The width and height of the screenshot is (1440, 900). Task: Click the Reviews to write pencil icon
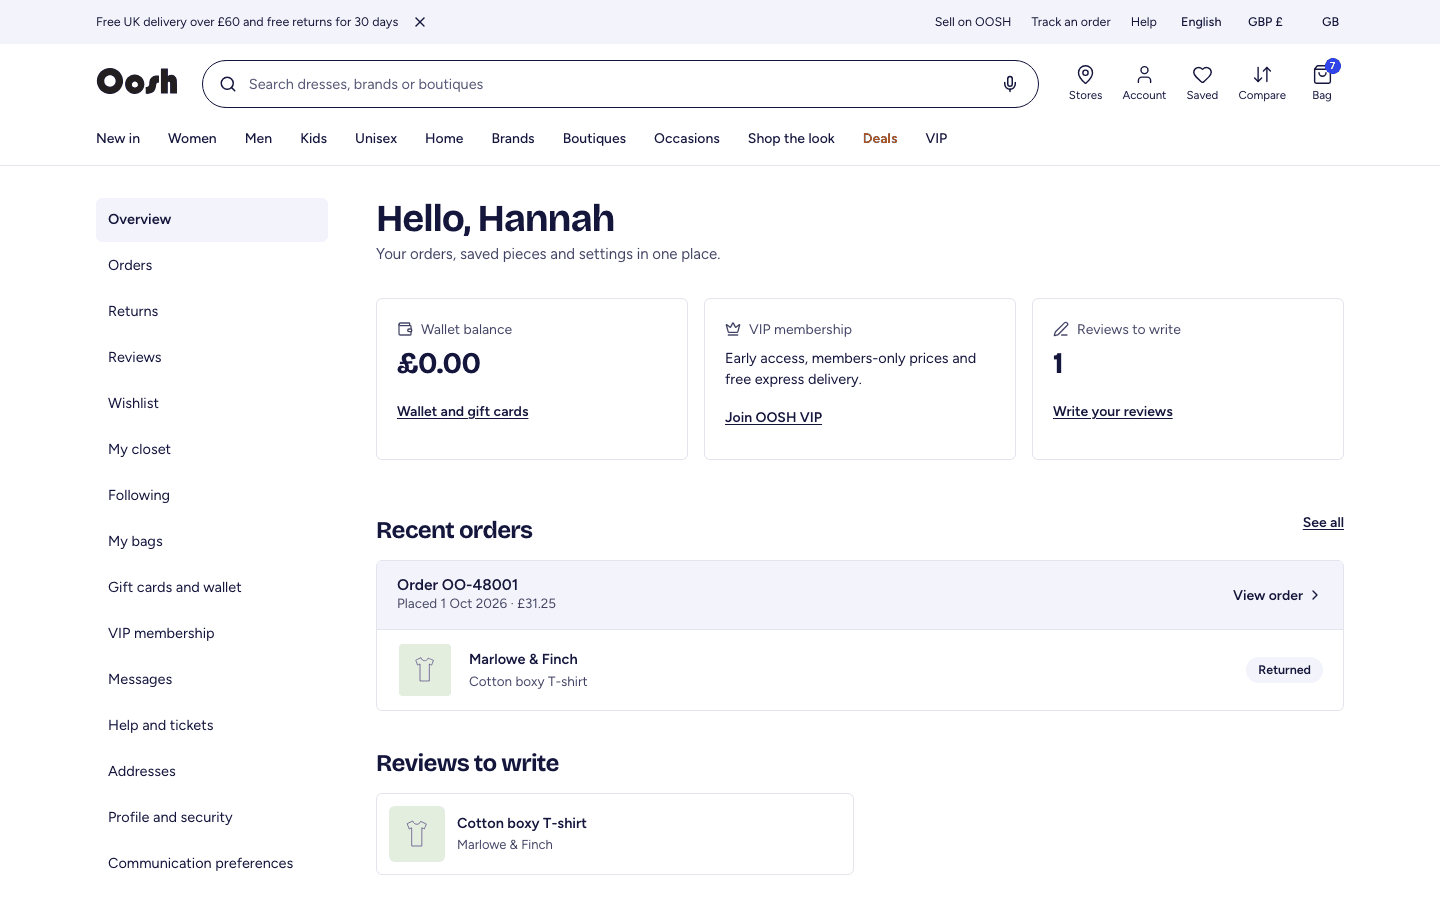tap(1061, 329)
